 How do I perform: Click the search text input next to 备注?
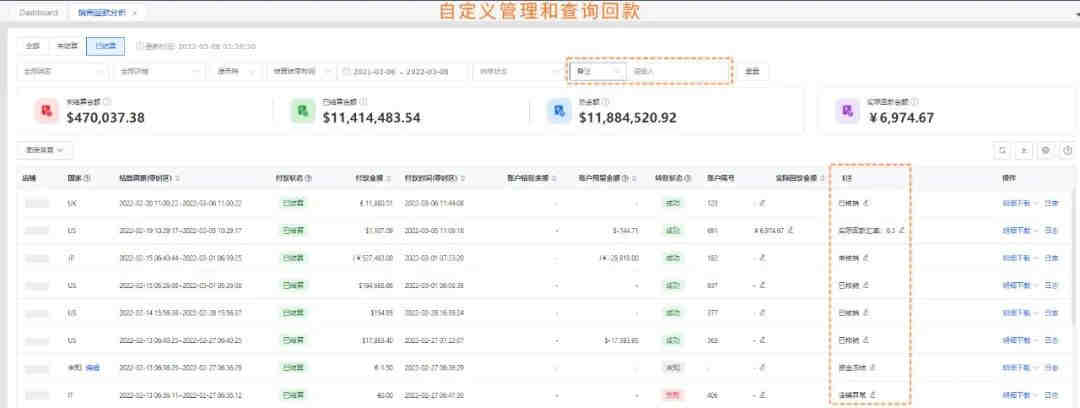(680, 71)
